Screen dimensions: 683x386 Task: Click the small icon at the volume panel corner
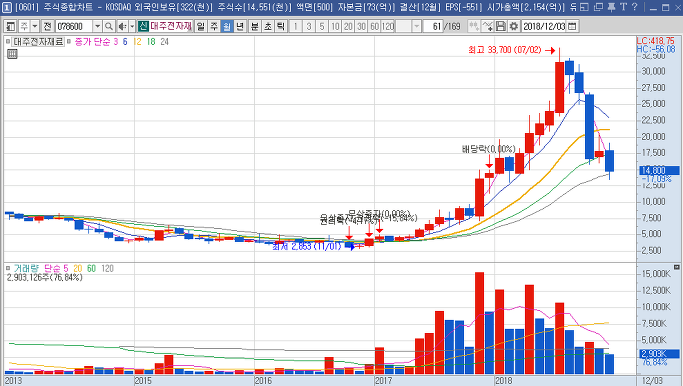click(676, 267)
